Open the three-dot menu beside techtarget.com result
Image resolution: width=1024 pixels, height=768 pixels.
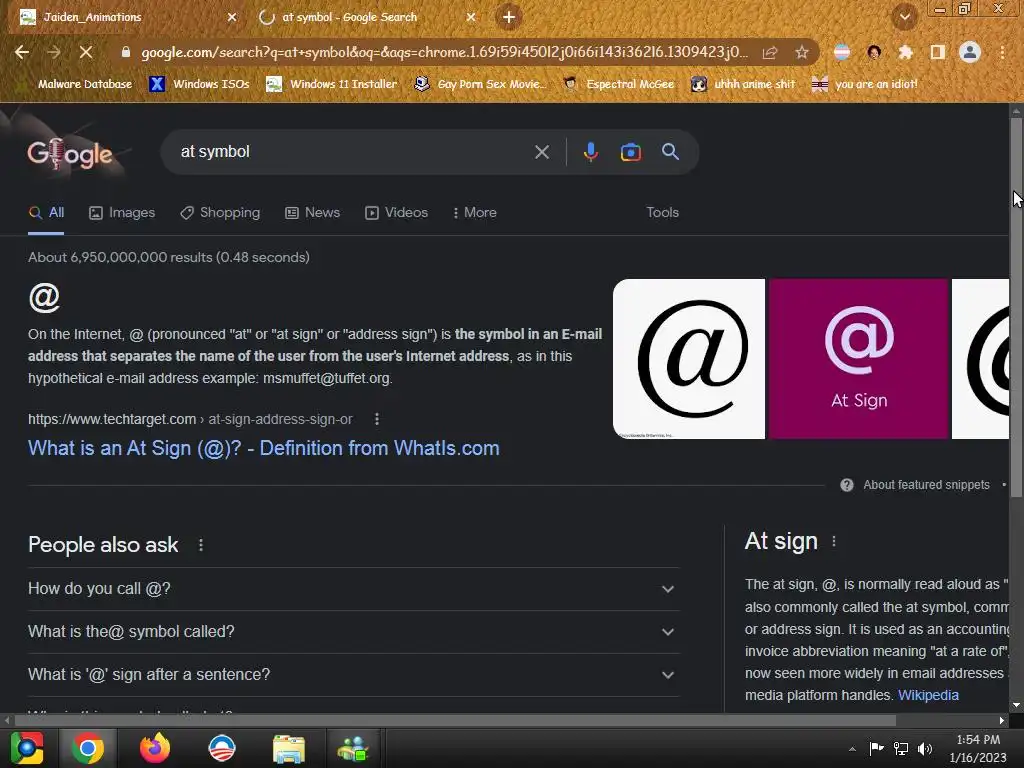tap(377, 419)
